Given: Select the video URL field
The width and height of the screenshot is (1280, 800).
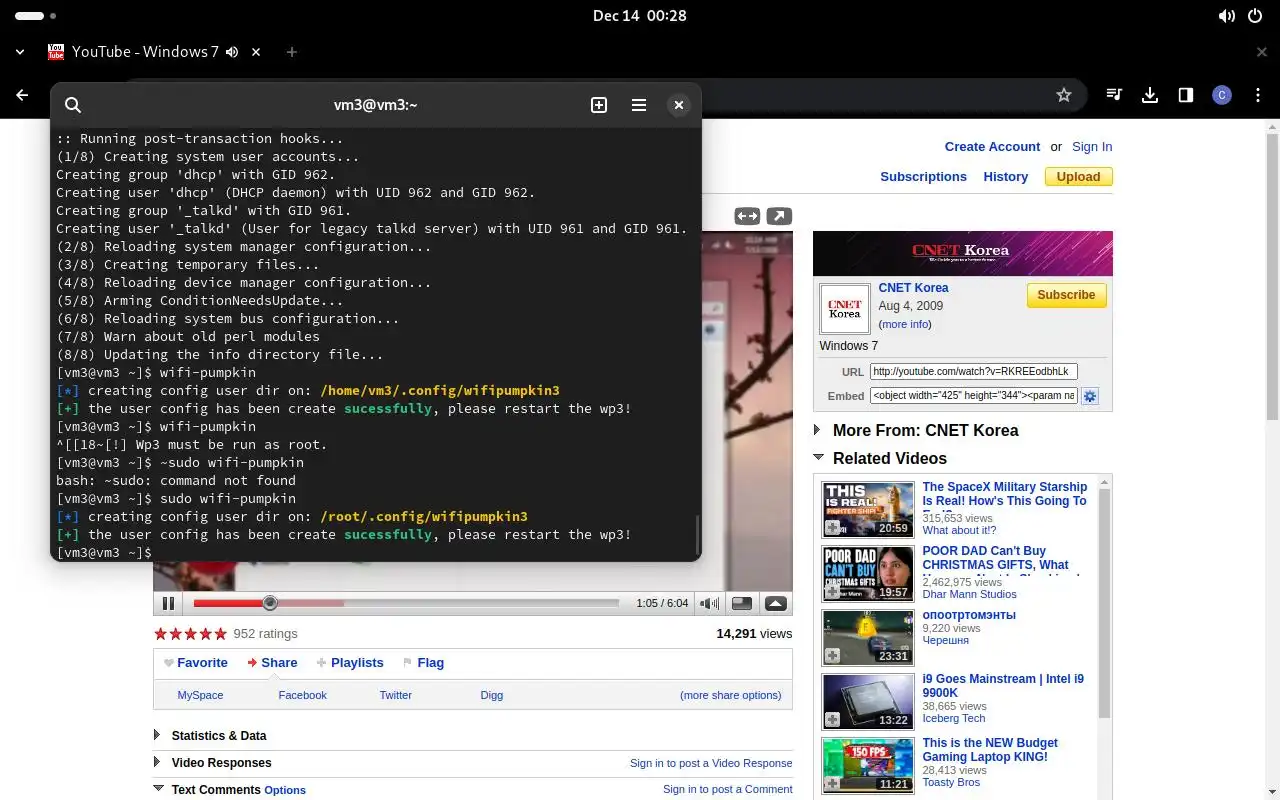Looking at the screenshot, I should coord(973,371).
